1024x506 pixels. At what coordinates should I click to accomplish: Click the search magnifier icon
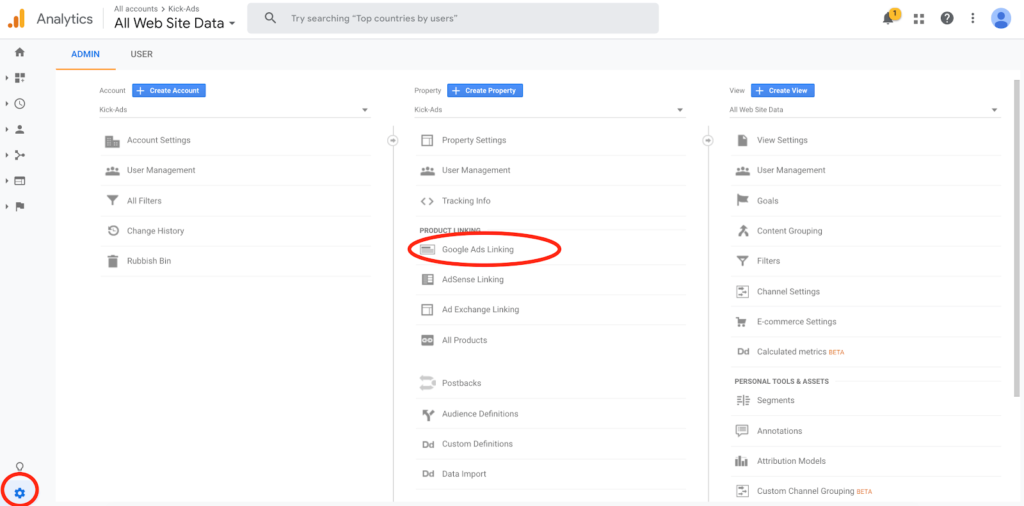tap(270, 18)
